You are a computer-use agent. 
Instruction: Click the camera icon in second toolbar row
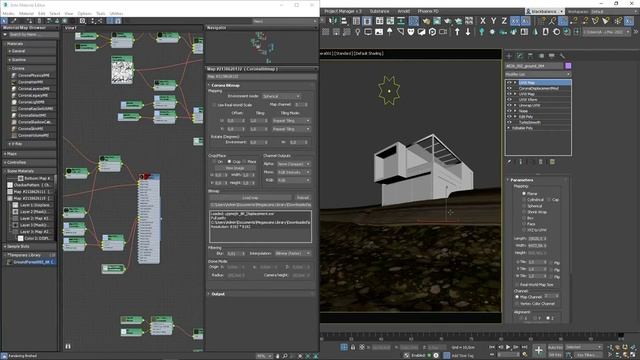443,31
